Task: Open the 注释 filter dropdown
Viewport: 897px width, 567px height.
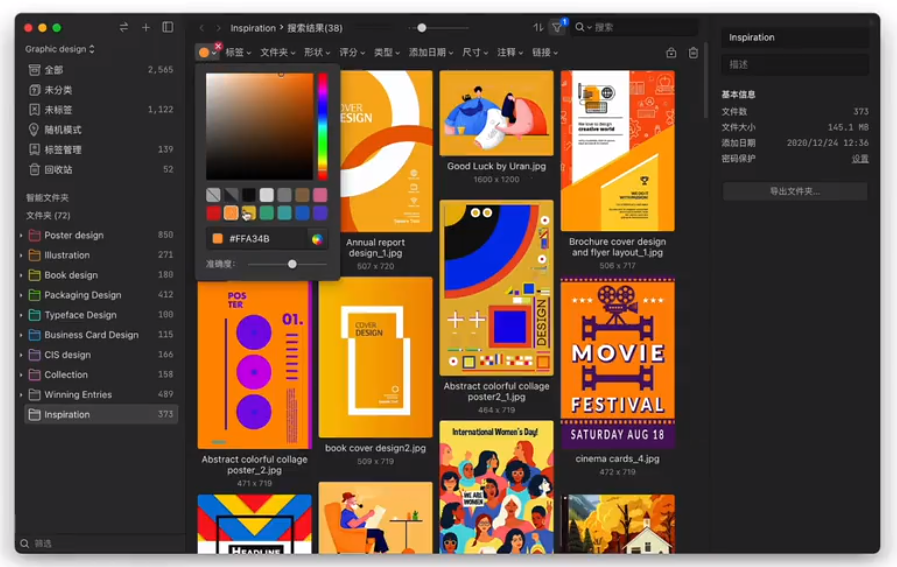Action: (510, 53)
